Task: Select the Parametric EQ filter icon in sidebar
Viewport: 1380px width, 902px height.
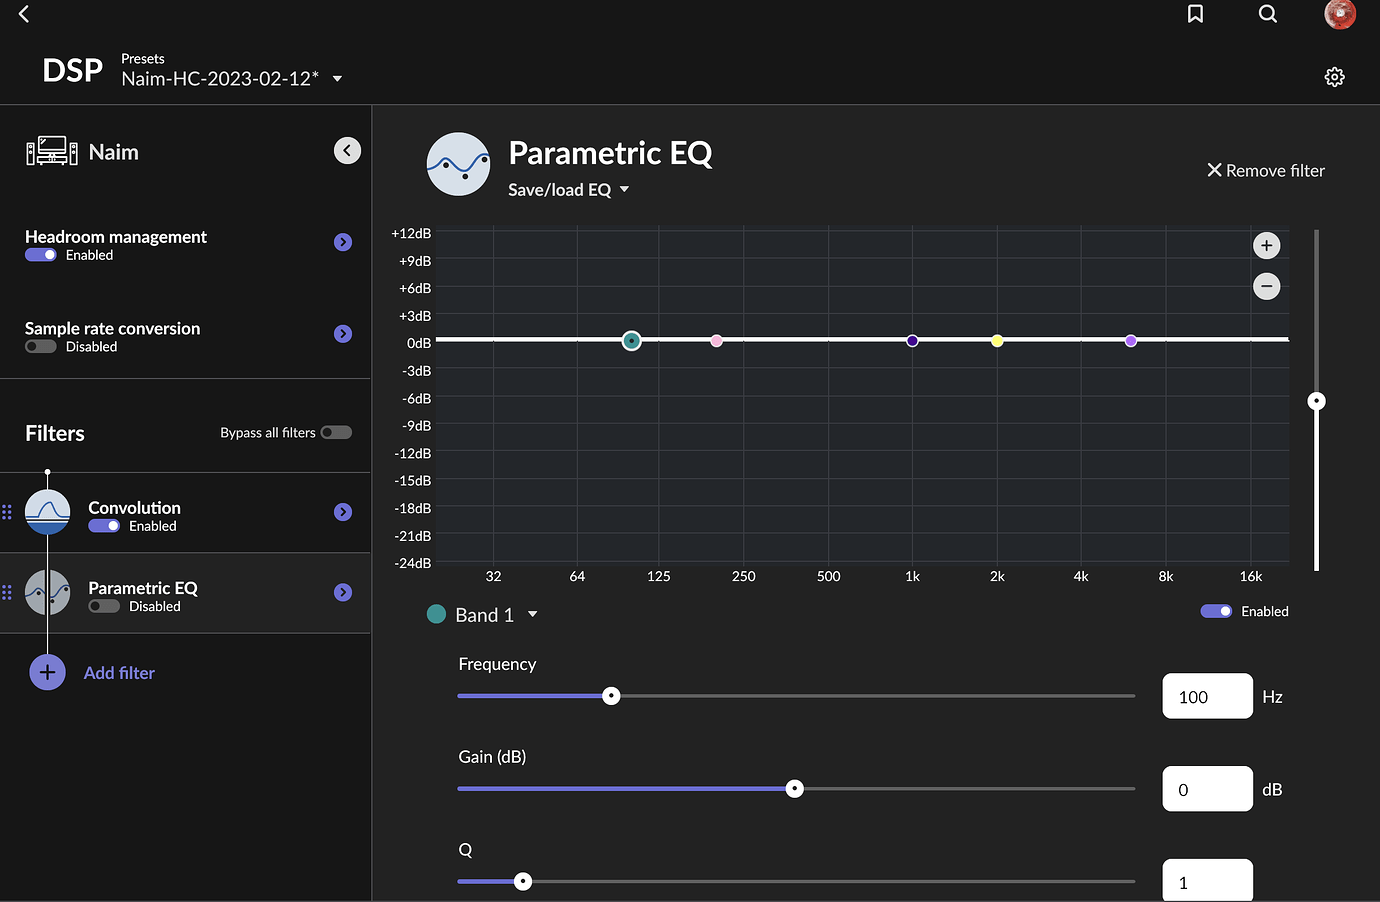Action: (47, 592)
